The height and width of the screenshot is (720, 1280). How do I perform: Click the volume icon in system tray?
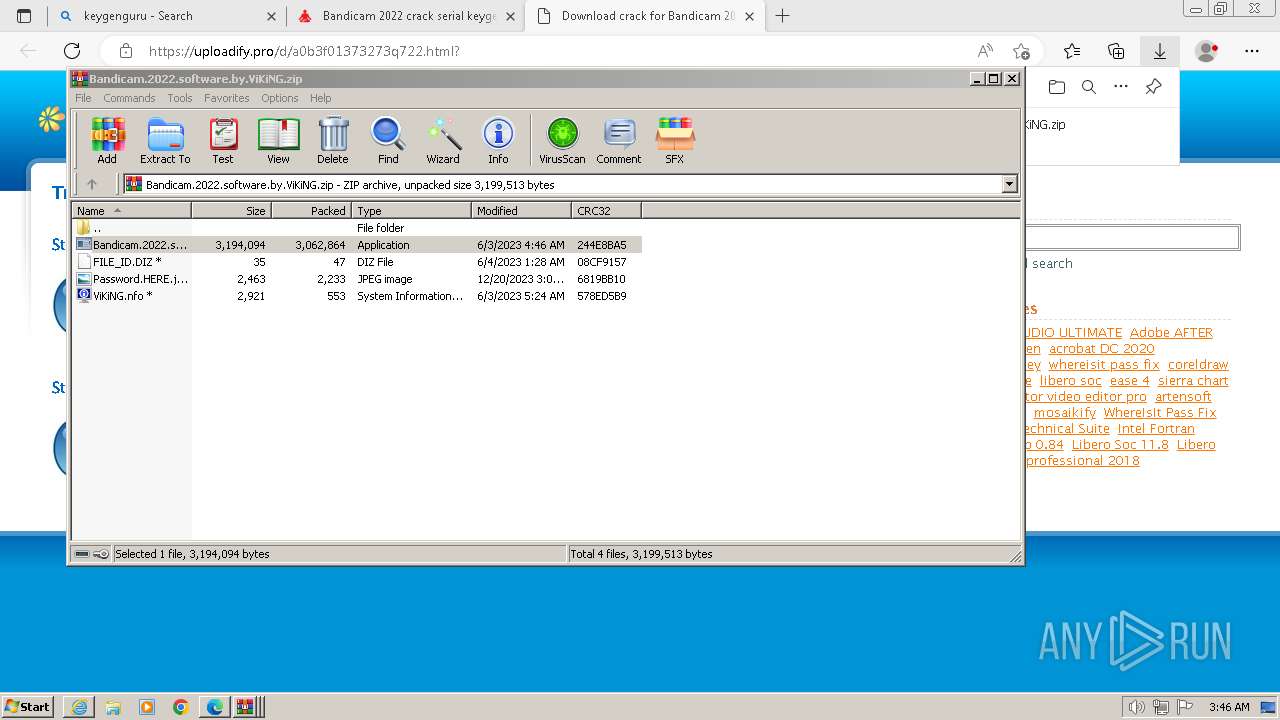point(1136,707)
